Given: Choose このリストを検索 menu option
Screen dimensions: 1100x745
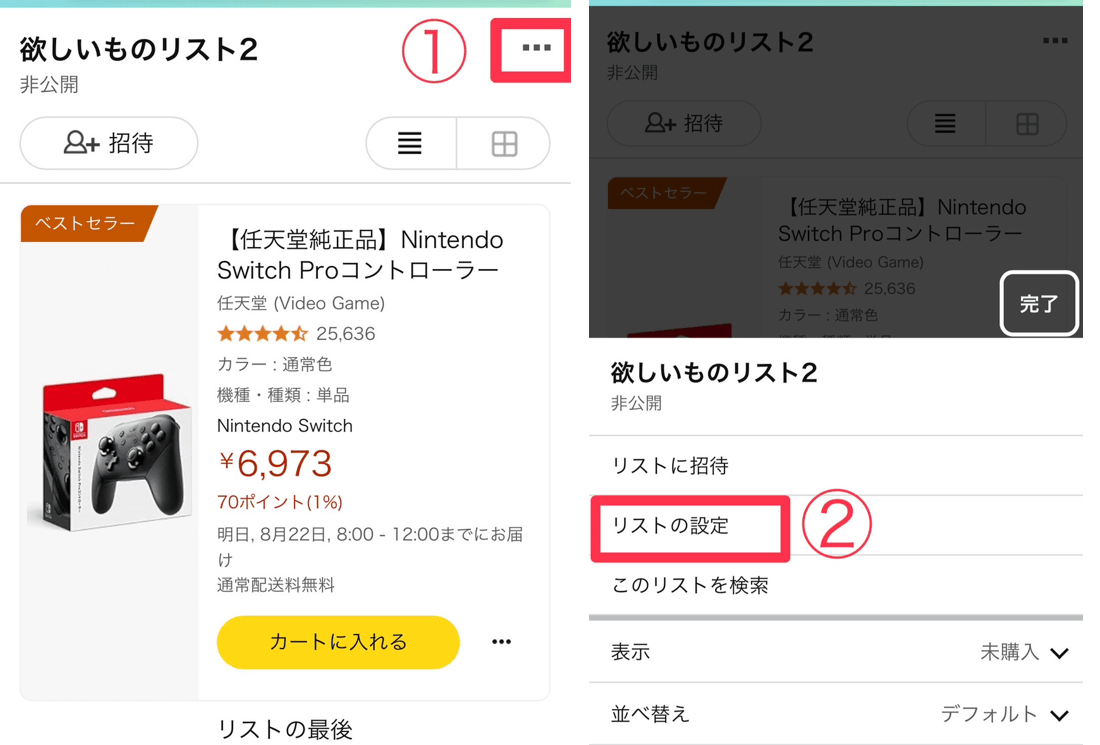Looking at the screenshot, I should click(690, 586).
